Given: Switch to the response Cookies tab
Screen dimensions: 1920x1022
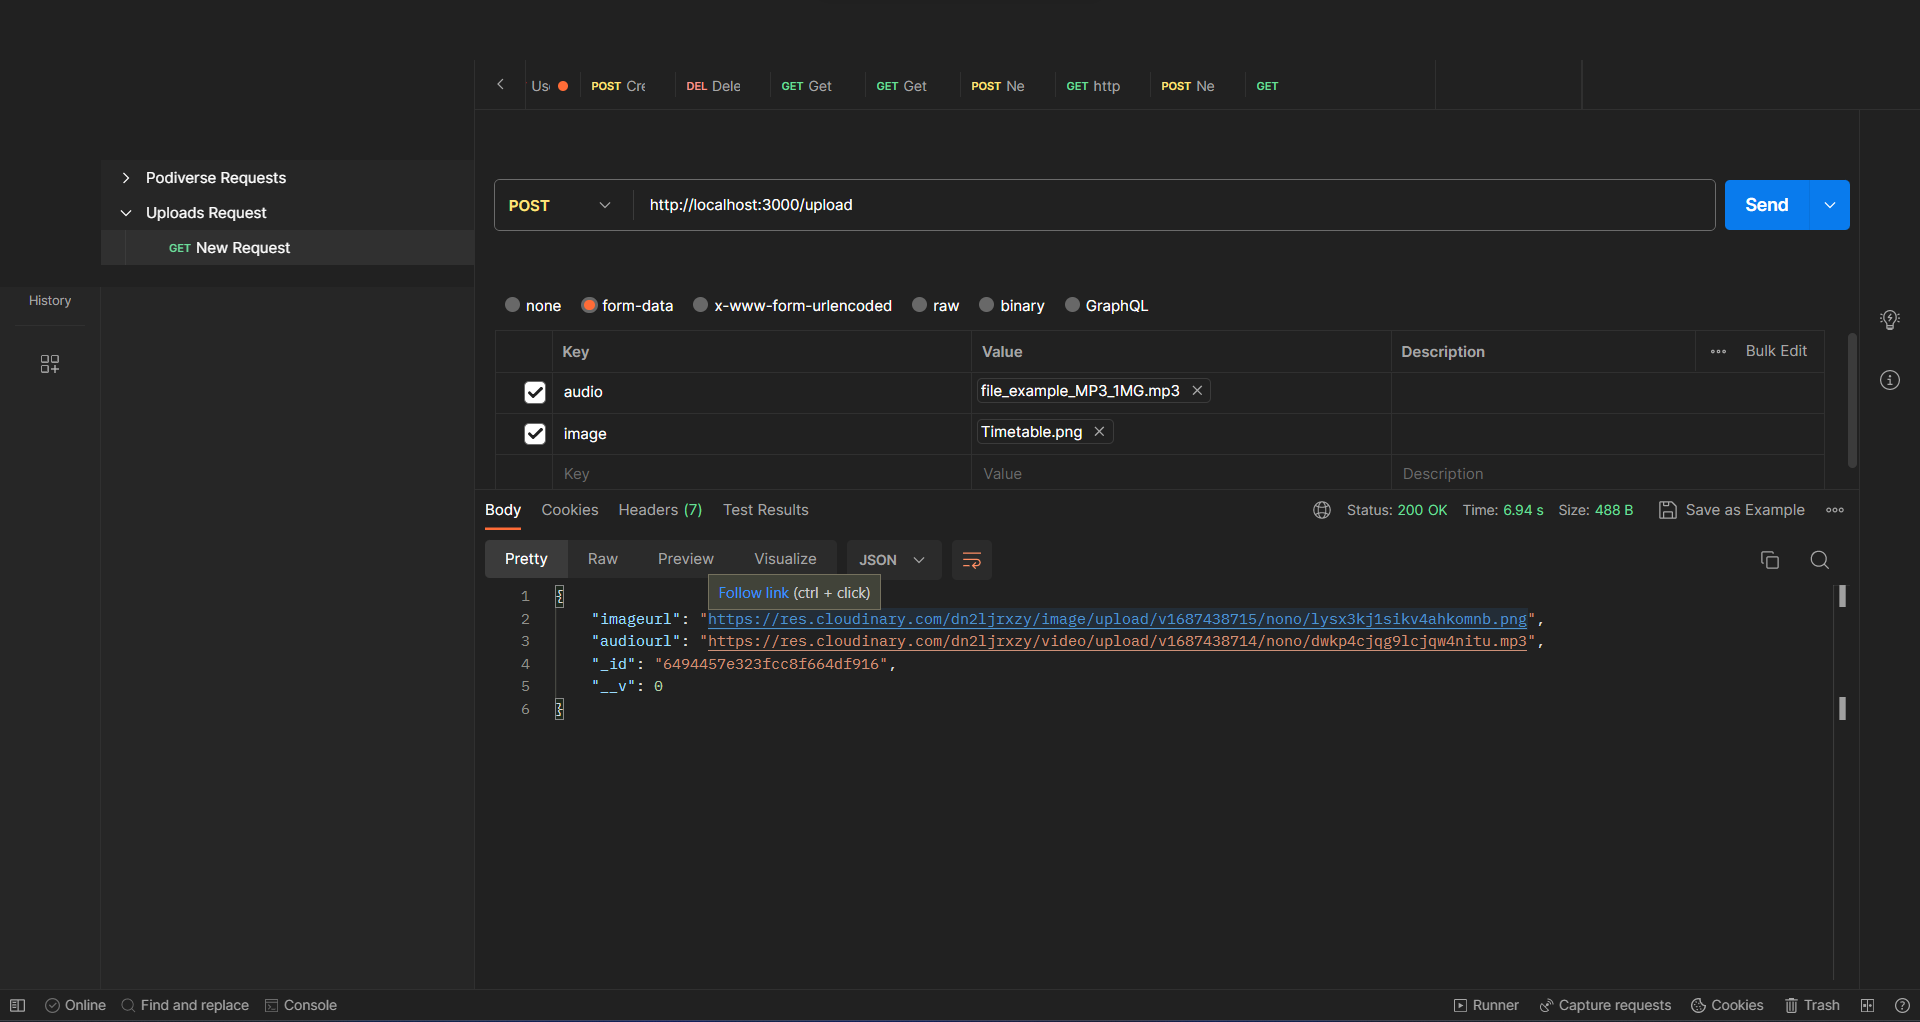Looking at the screenshot, I should [570, 510].
